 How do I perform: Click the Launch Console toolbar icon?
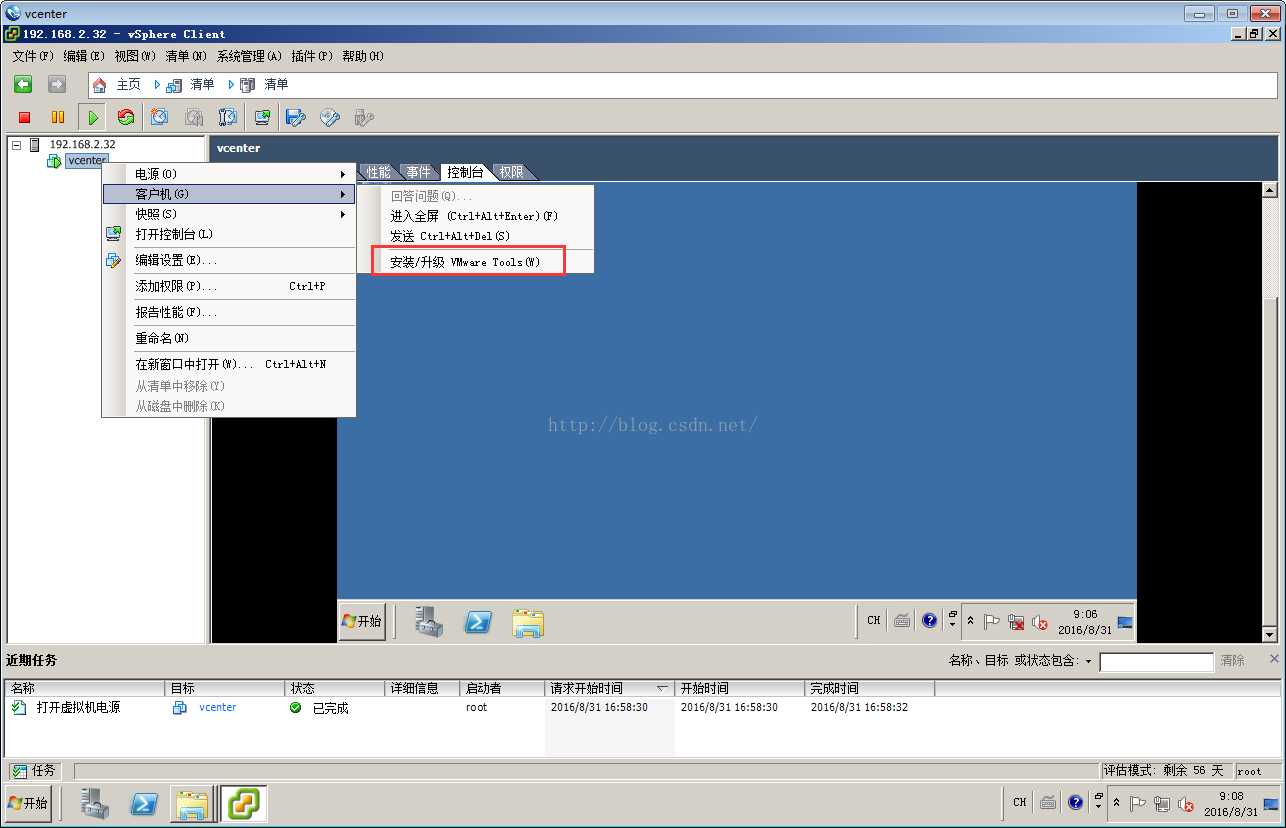point(262,118)
